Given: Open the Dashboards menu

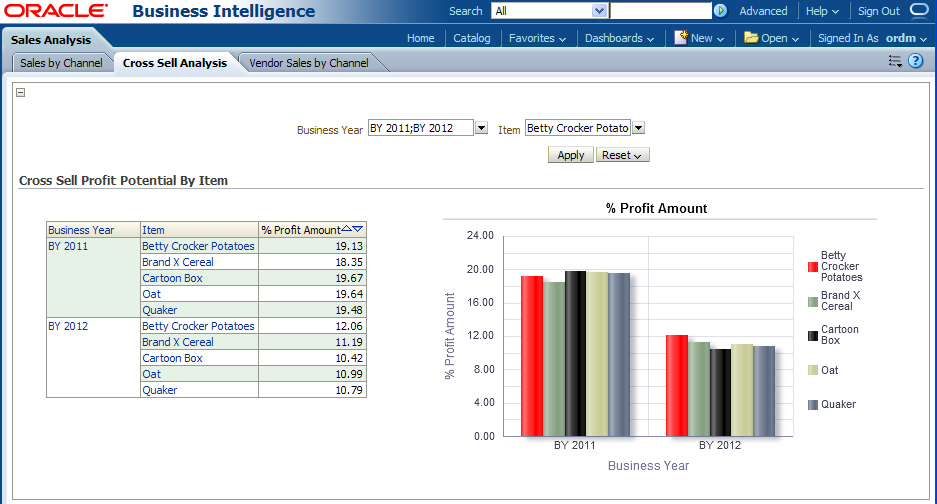Looking at the screenshot, I should 619,38.
